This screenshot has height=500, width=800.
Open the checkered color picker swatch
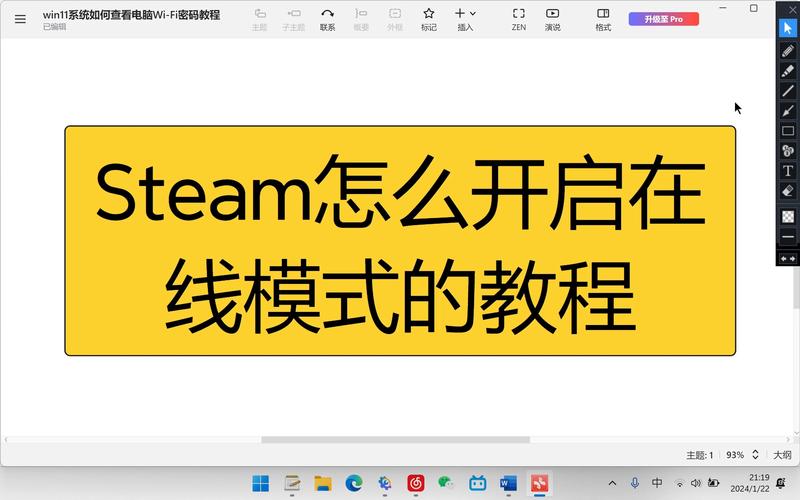pyautogui.click(x=788, y=217)
